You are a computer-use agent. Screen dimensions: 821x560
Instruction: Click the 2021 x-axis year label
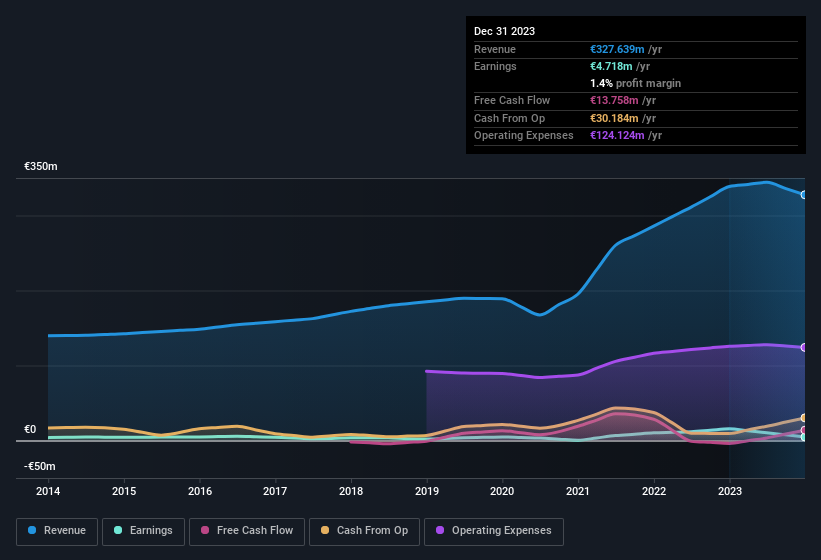[x=578, y=492]
